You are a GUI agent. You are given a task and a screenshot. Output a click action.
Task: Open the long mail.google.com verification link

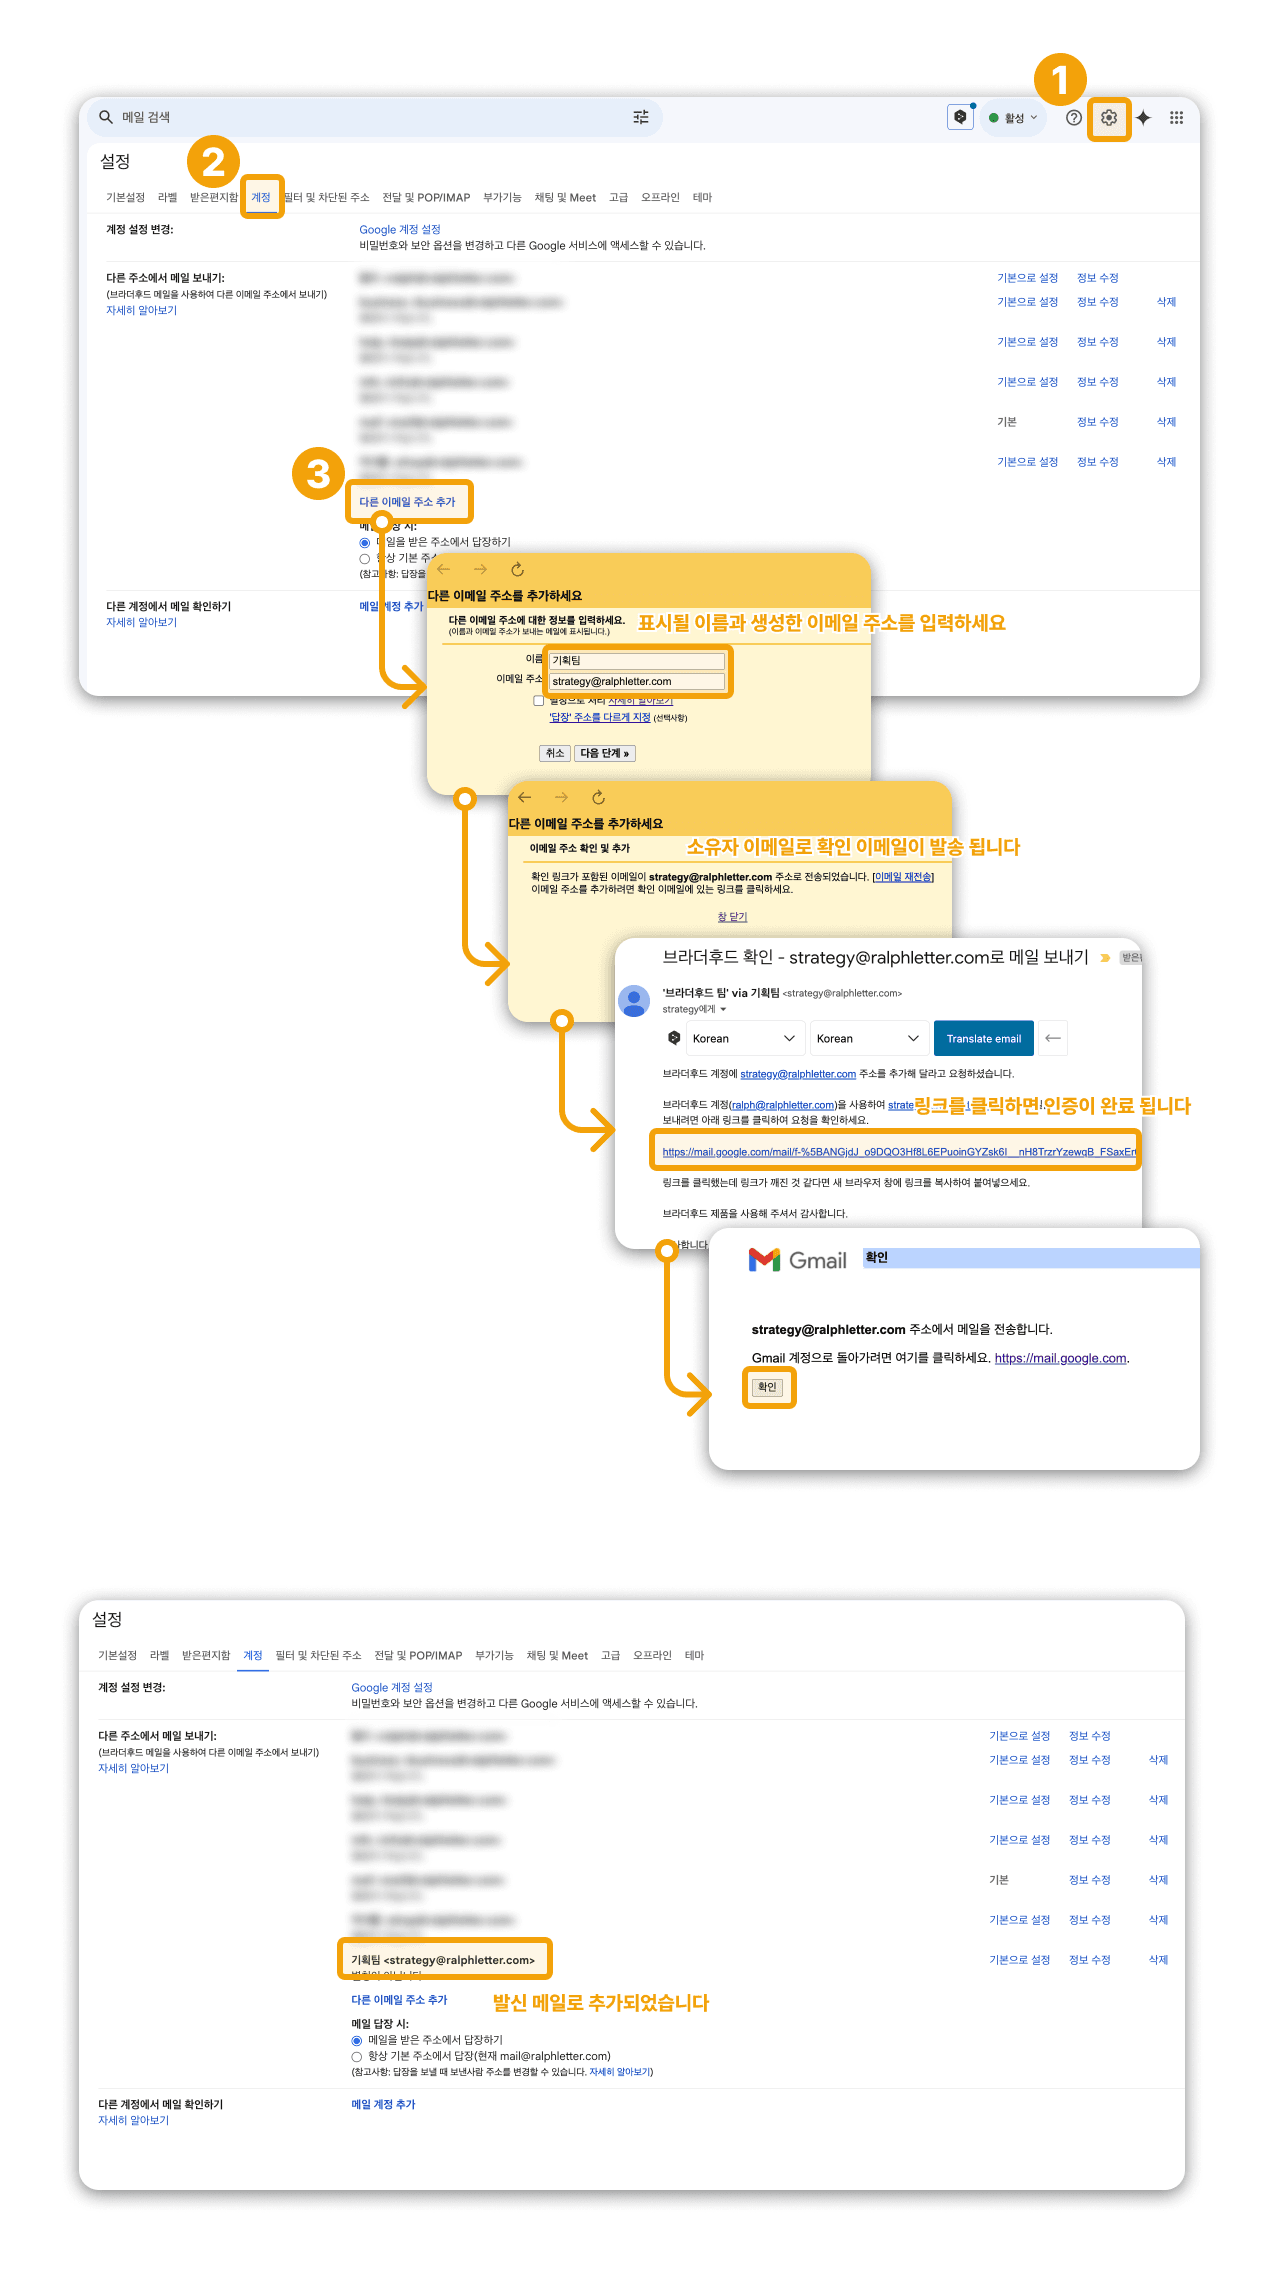click(899, 1152)
